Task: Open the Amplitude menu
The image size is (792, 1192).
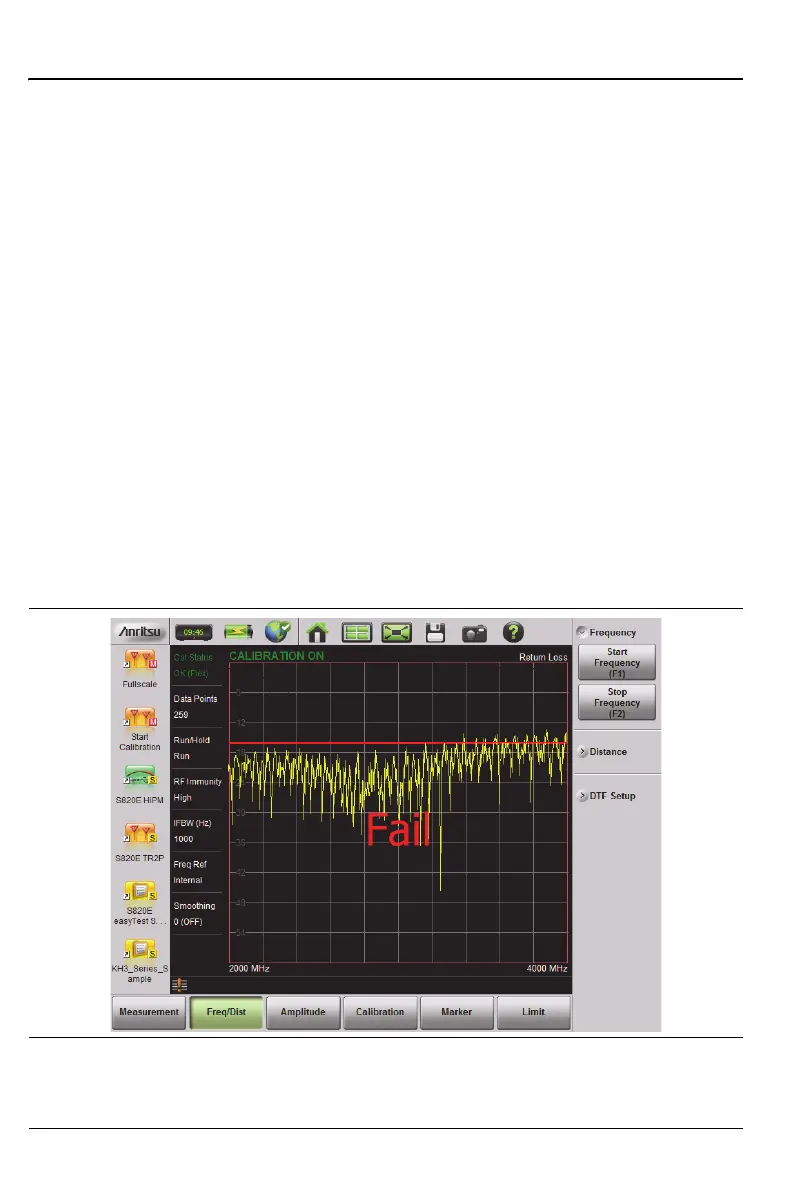Action: point(303,1013)
